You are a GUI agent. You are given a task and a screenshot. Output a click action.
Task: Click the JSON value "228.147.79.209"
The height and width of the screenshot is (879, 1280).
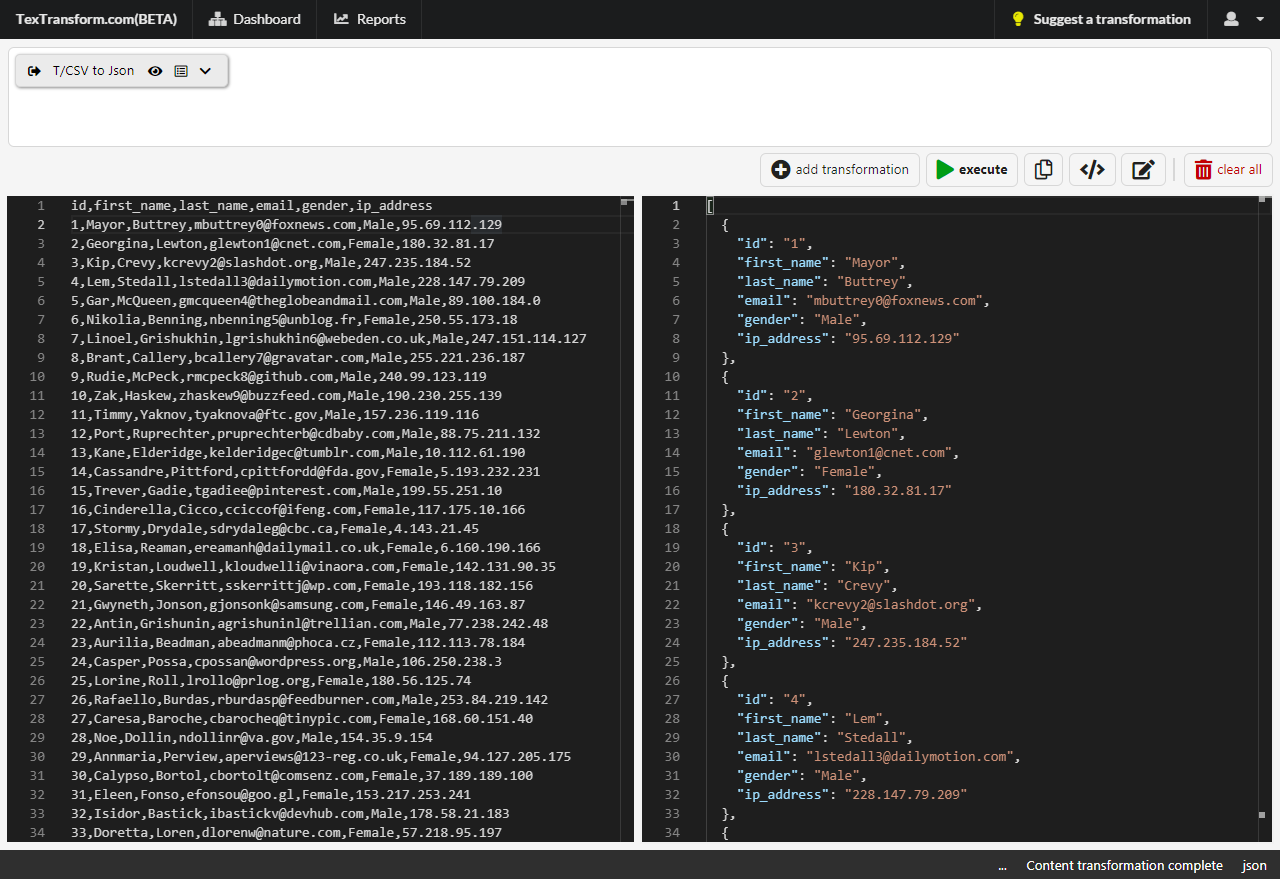(906, 795)
